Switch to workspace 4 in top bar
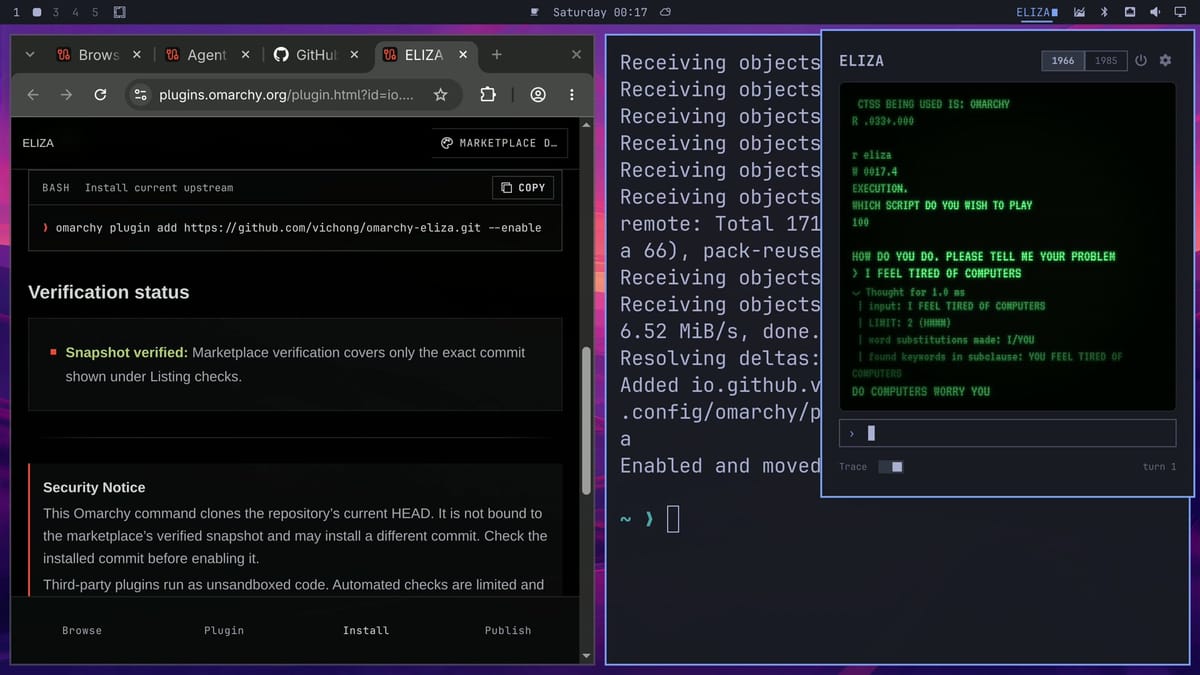This screenshot has height=675, width=1200. 76,12
